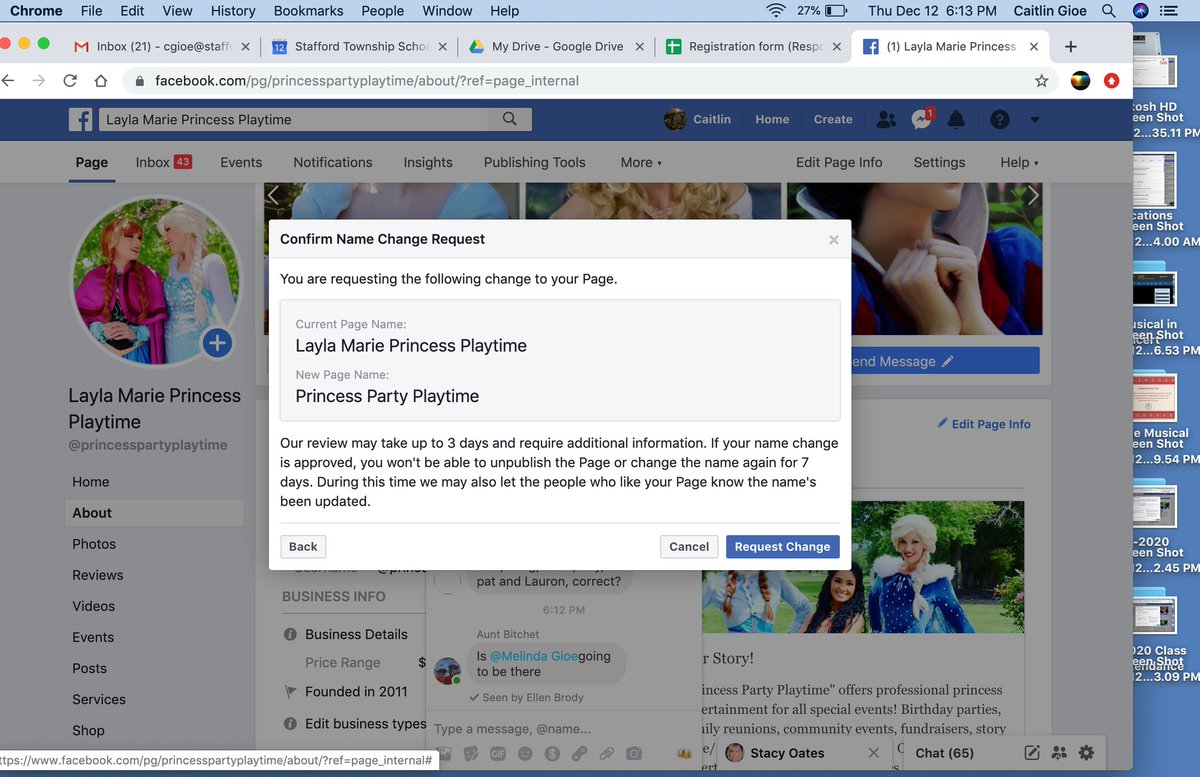This screenshot has width=1200, height=777.
Task: Click the Back button in the dialog
Action: tap(303, 547)
